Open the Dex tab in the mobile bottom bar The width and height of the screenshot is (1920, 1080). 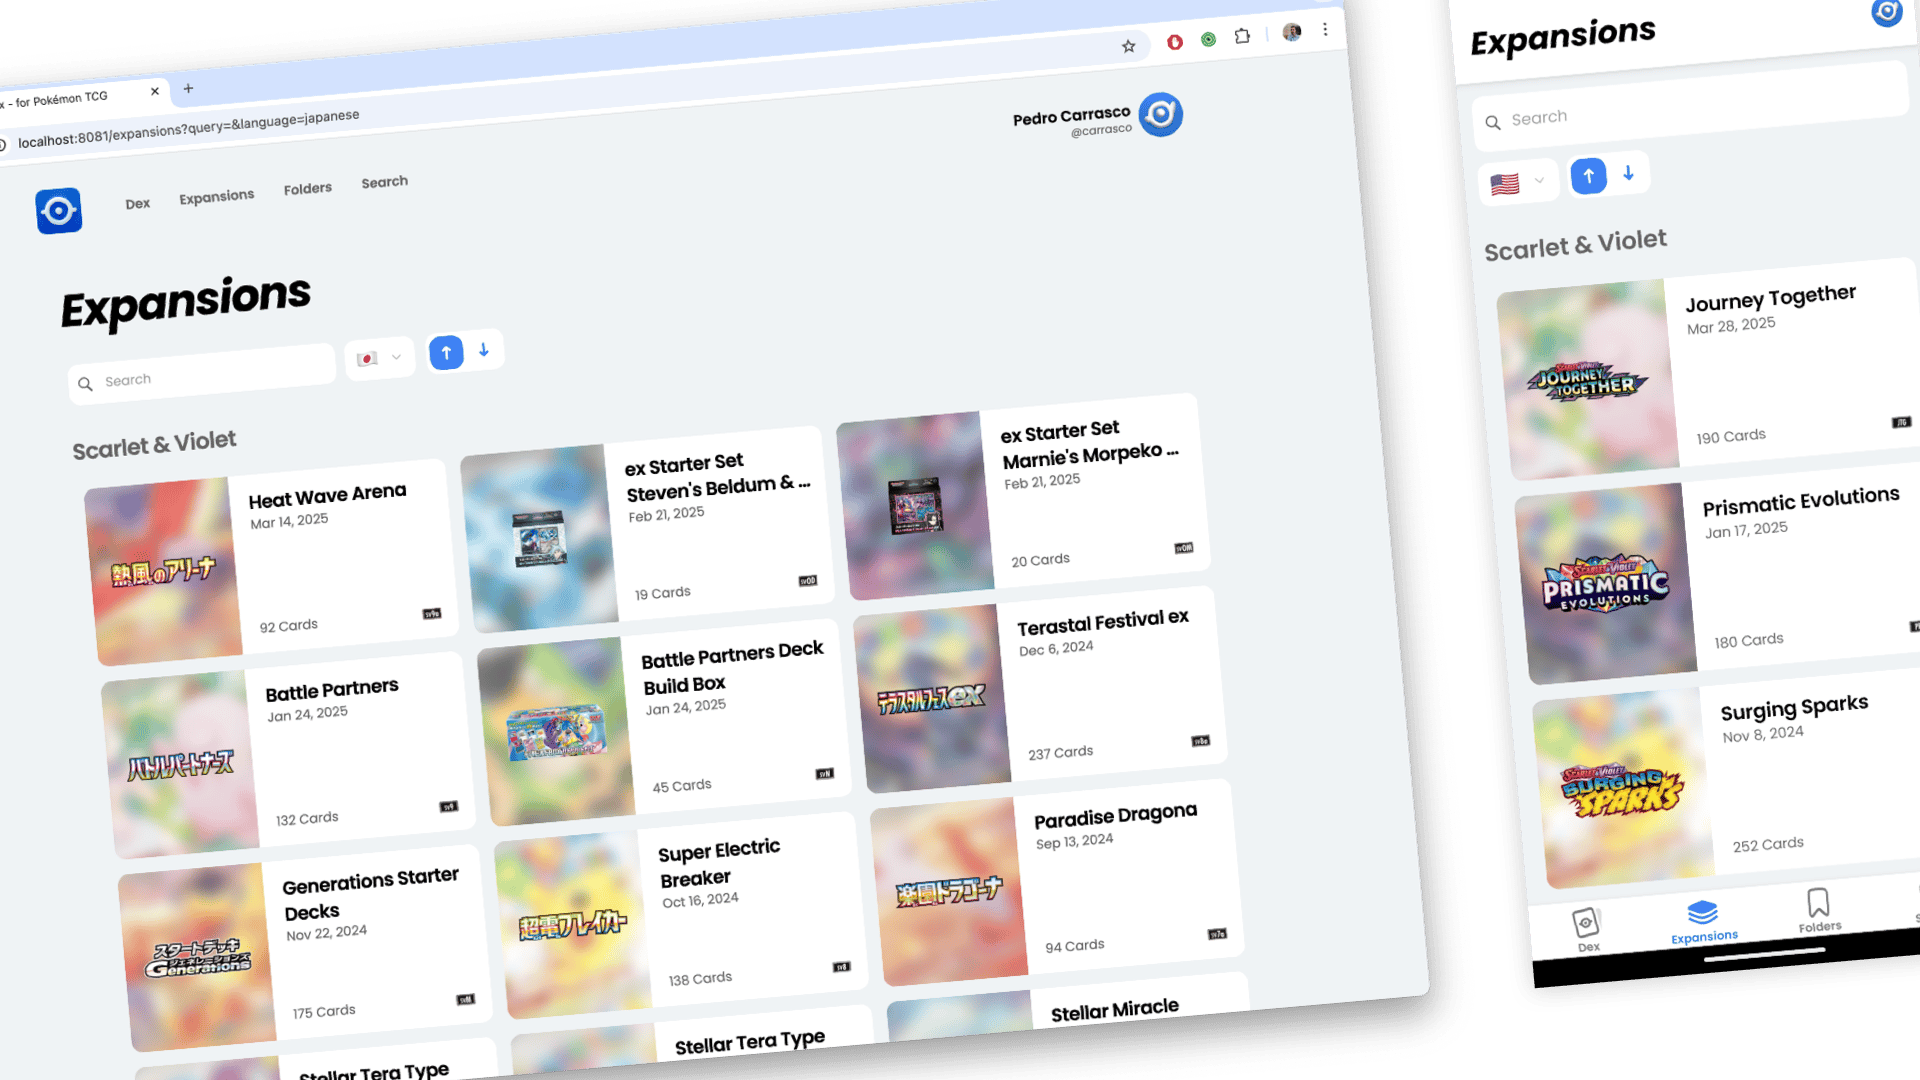(1587, 929)
